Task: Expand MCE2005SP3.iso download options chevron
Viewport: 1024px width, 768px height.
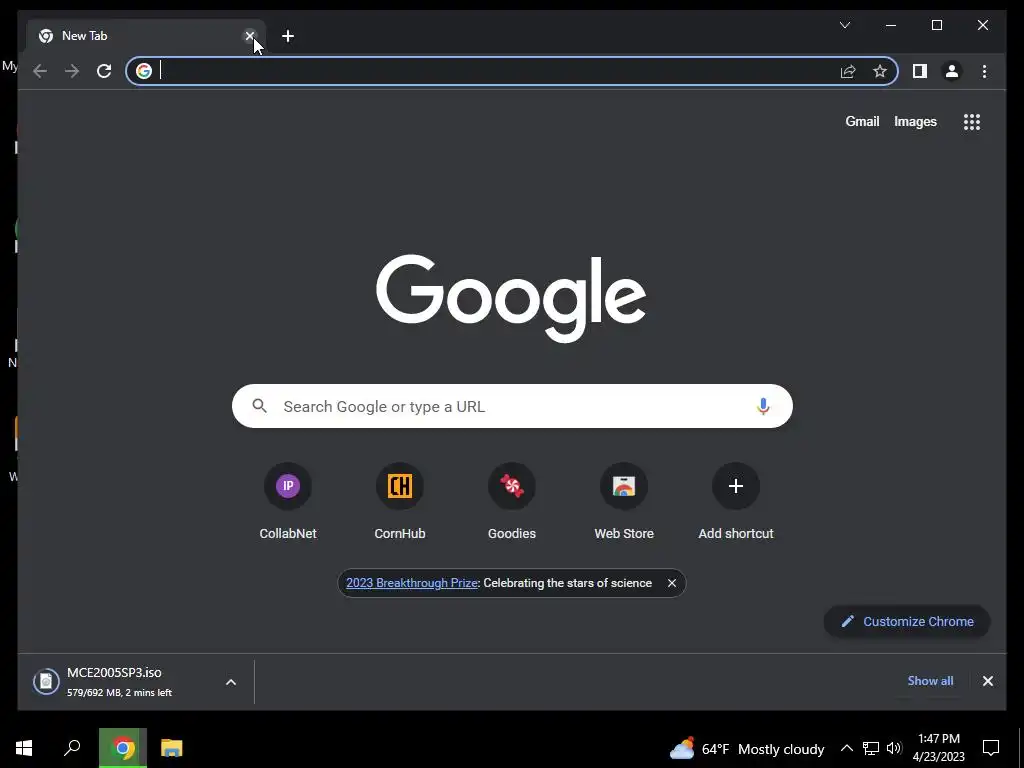Action: pos(231,682)
